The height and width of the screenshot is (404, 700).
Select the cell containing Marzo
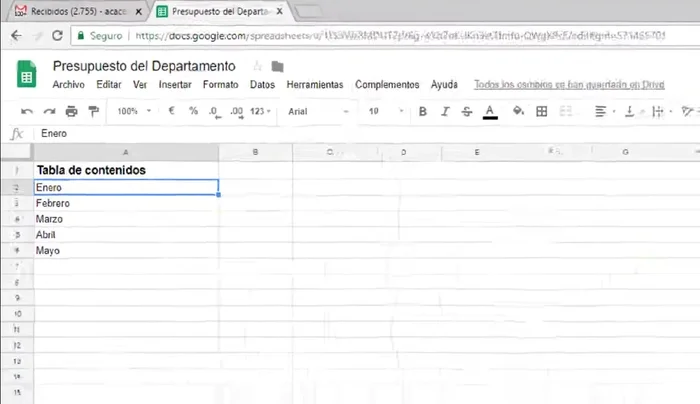pyautogui.click(x=126, y=218)
